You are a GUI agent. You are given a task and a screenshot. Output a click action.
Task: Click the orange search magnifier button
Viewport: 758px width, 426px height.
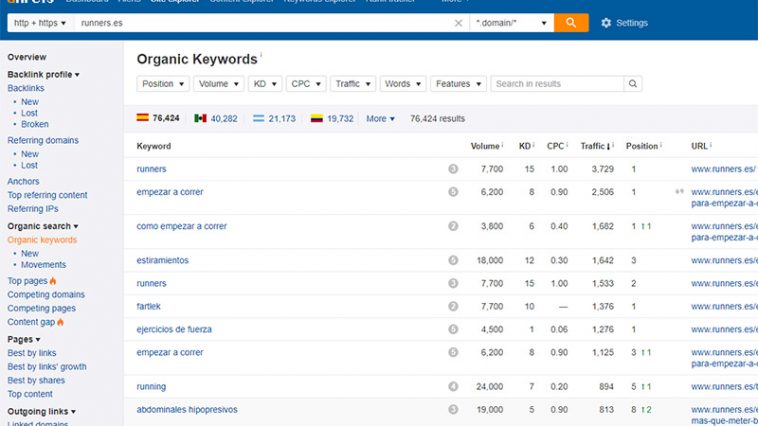(571, 23)
